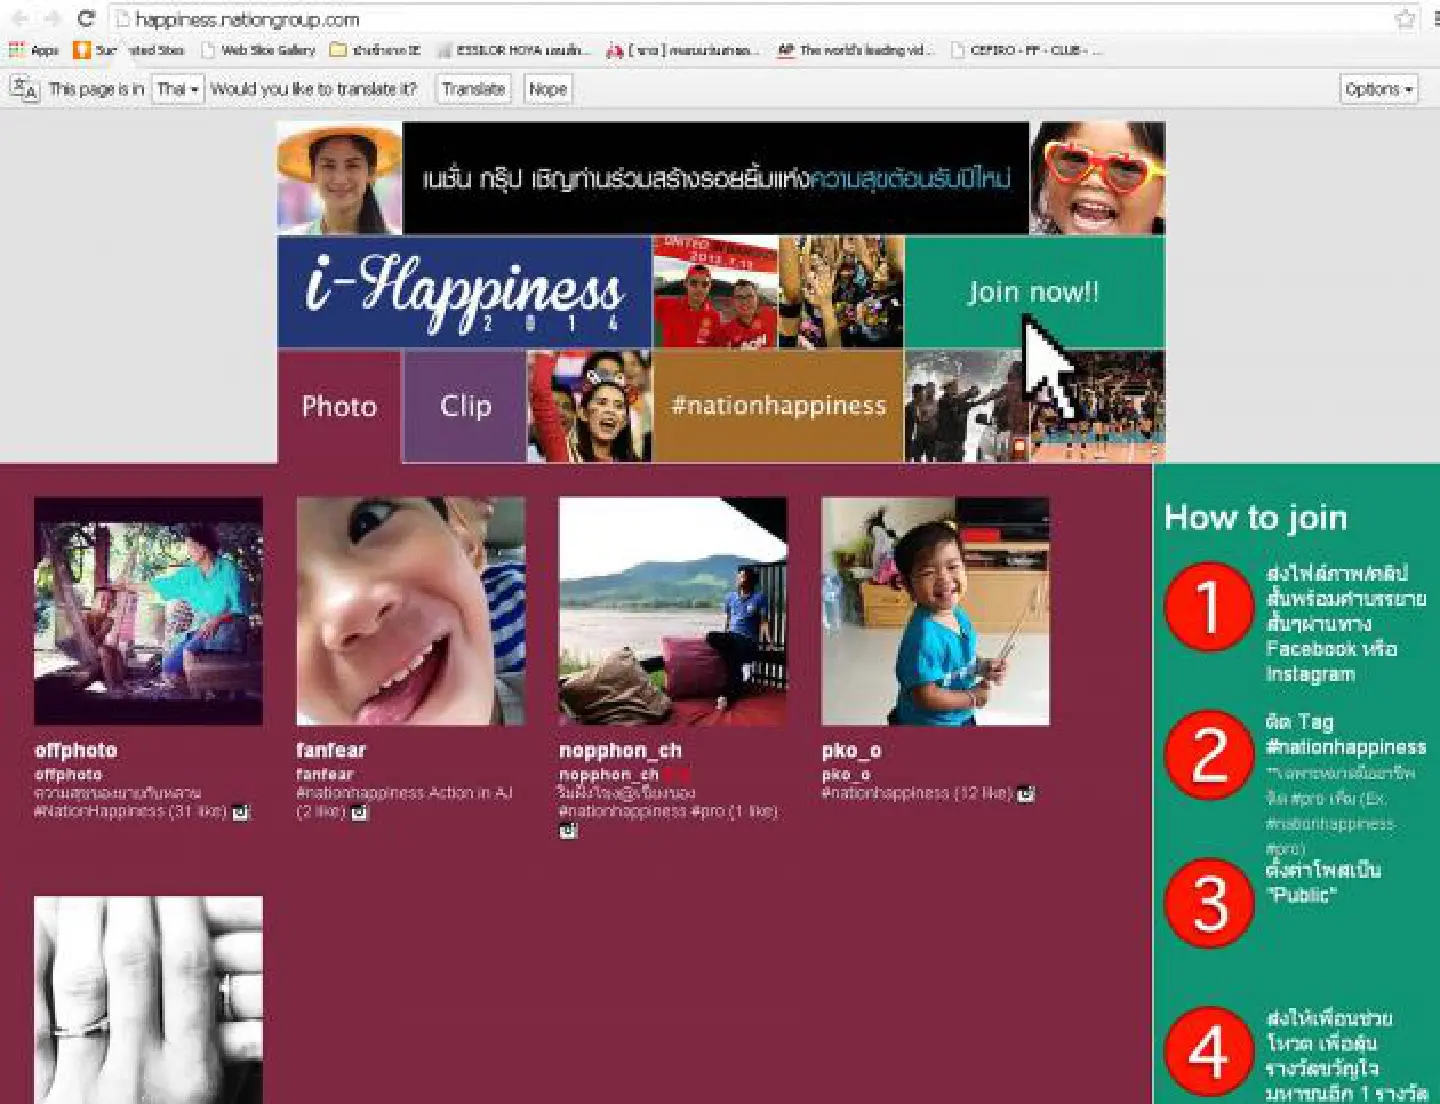Open "The world's leading vid..." bookmark
This screenshot has width=1440, height=1104.
[x=855, y=50]
